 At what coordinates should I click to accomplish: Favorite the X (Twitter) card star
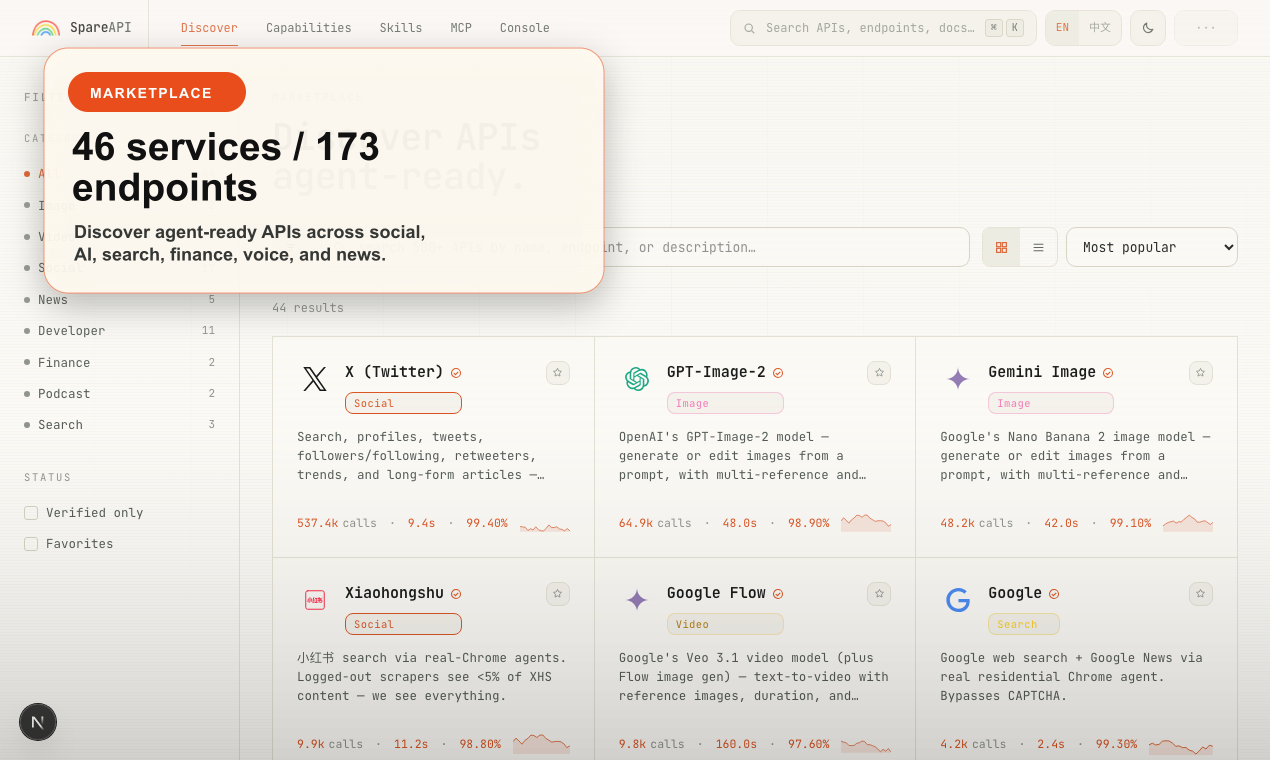(x=558, y=373)
